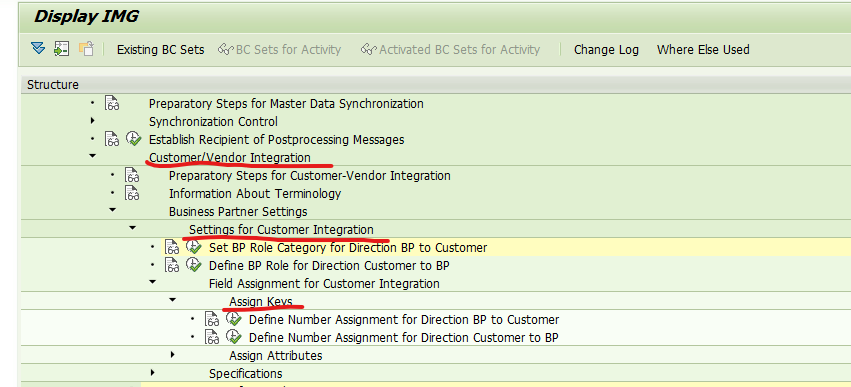This screenshot has height=387, width=851.
Task: Select Set BP Role Category for Direction BP to Customer
Action: click(348, 248)
